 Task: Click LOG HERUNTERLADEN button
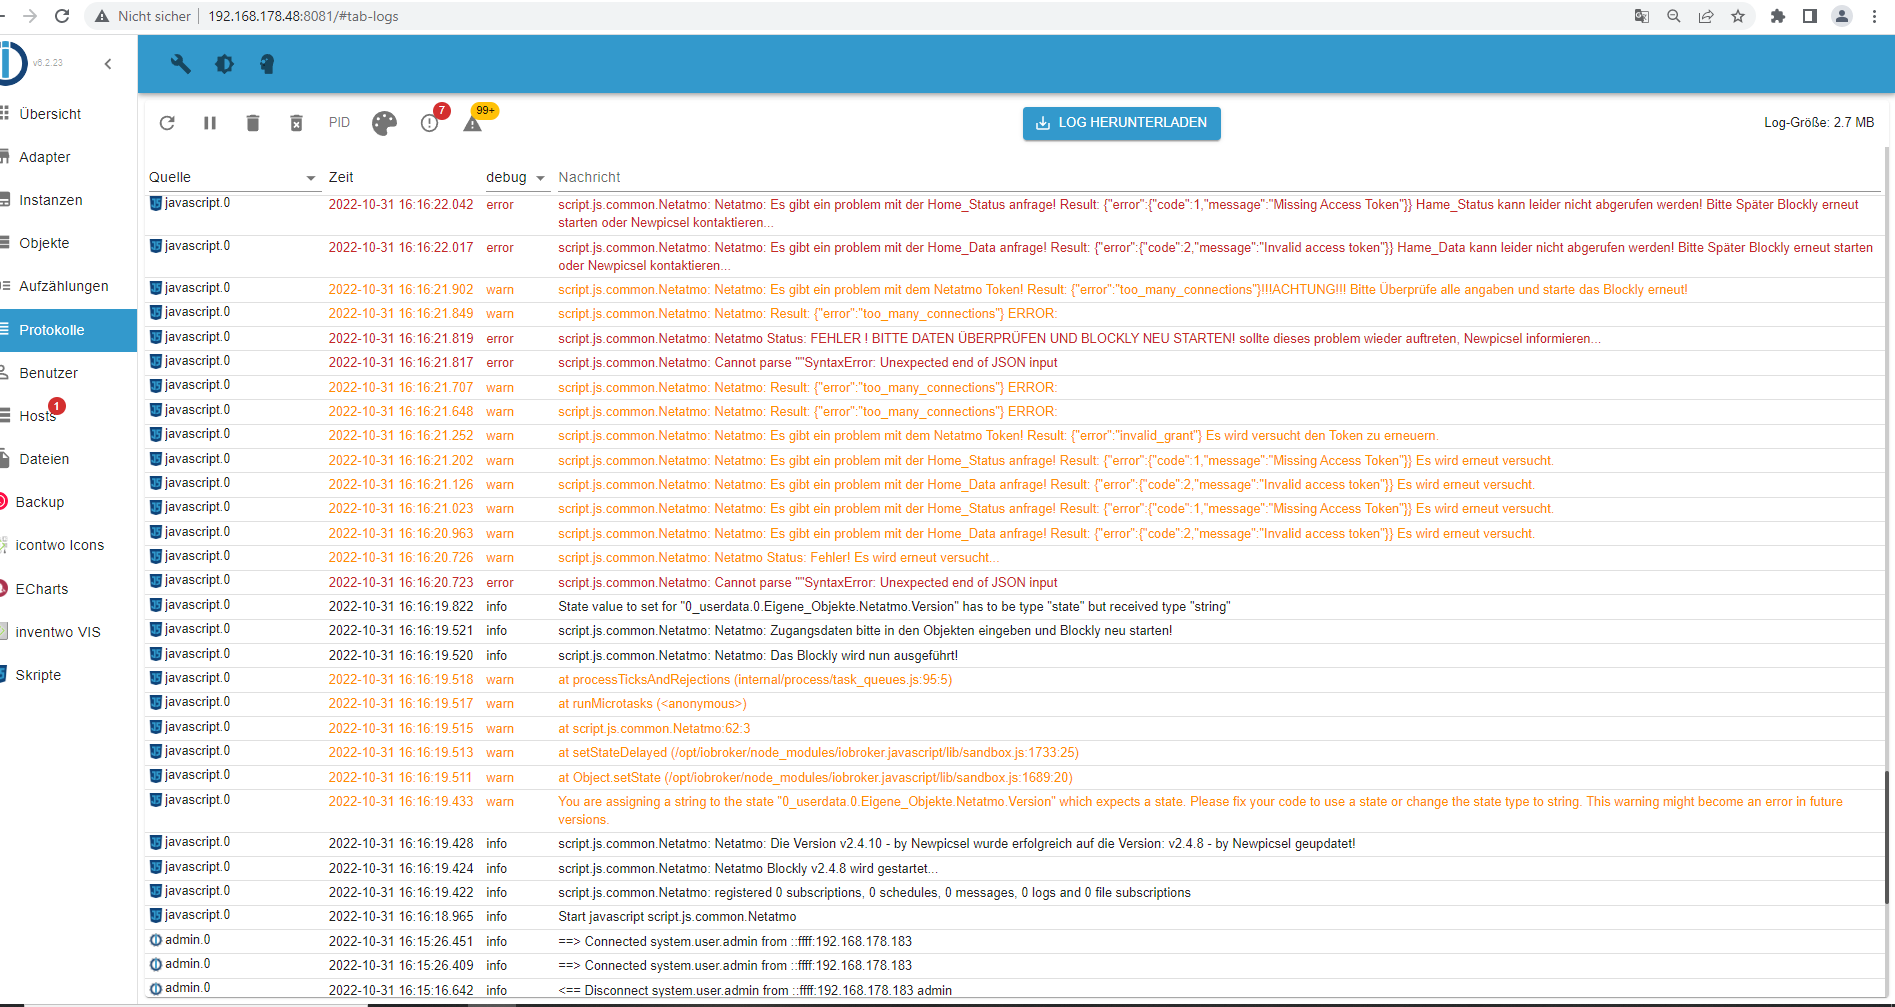(x=1121, y=123)
